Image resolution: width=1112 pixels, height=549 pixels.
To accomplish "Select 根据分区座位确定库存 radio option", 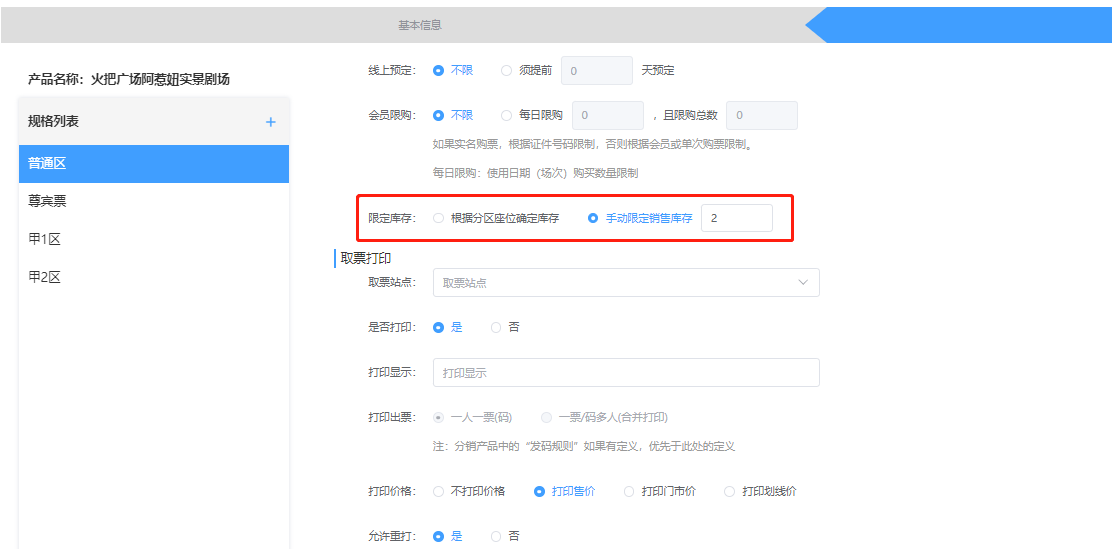I will point(439,218).
